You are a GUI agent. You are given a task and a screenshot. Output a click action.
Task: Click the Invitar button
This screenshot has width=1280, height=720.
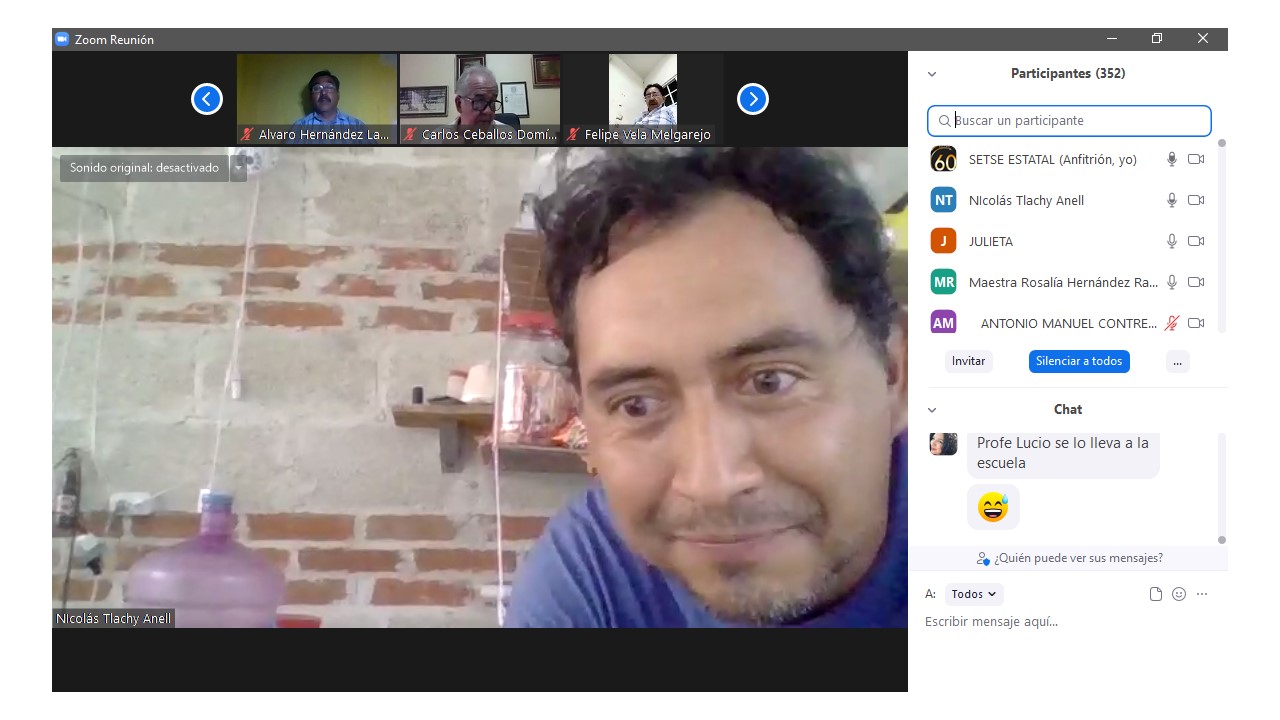coord(968,361)
